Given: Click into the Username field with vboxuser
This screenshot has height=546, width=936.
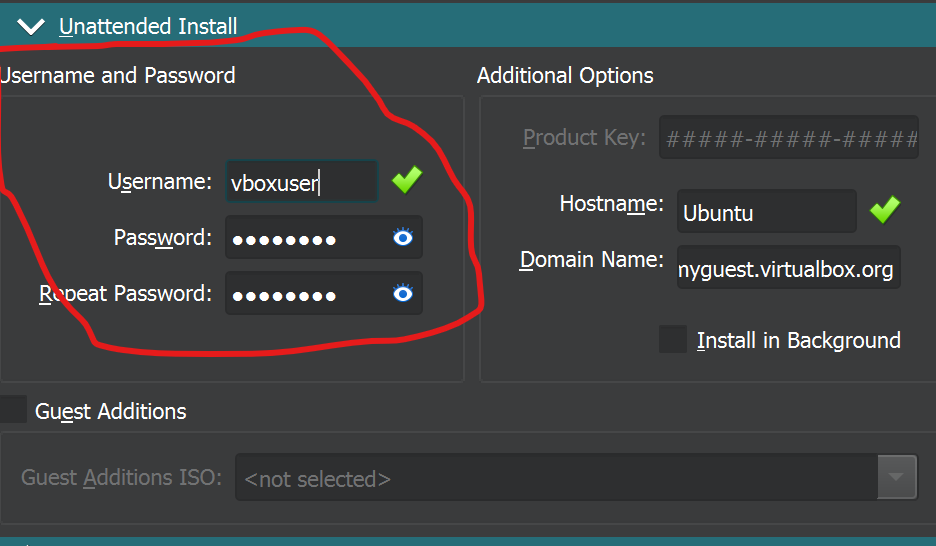Looking at the screenshot, I should point(301,181).
